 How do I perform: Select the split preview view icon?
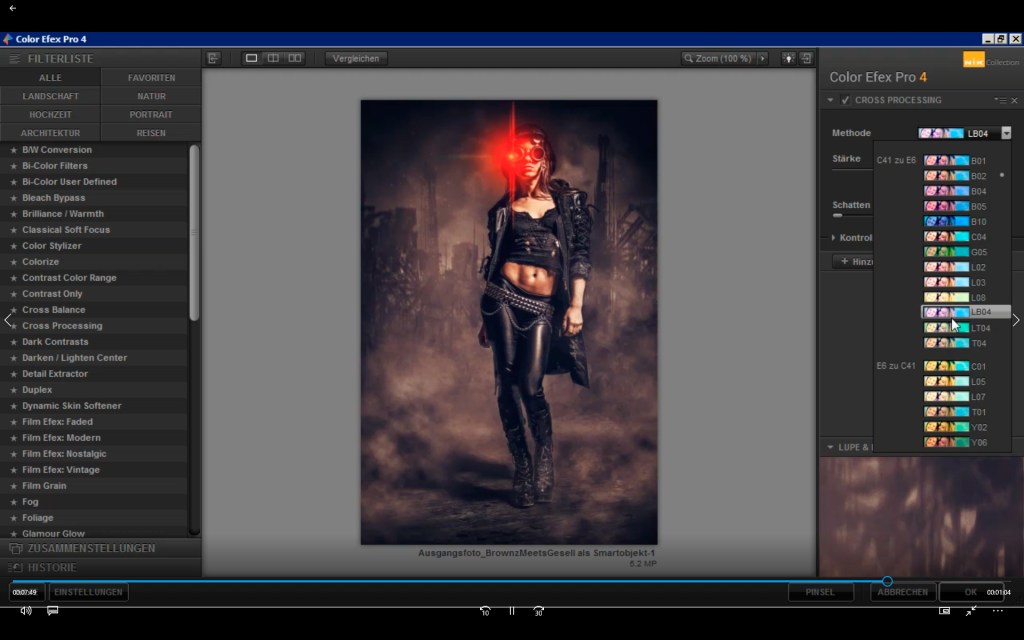click(x=273, y=58)
